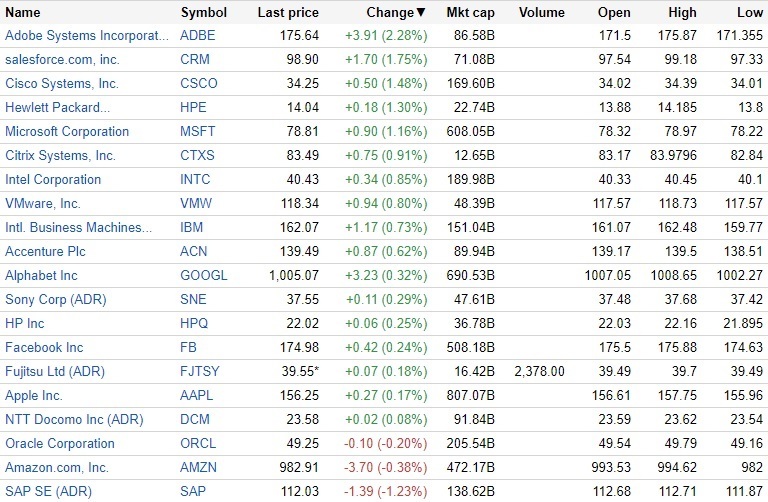Click the GOOGL ticker symbol
This screenshot has width=768, height=502.
(203, 275)
